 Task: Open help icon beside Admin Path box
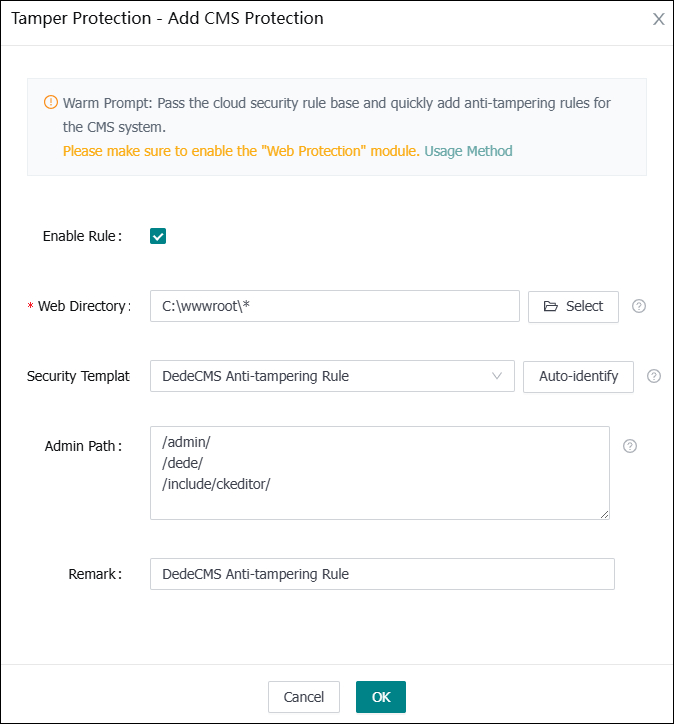pos(630,446)
